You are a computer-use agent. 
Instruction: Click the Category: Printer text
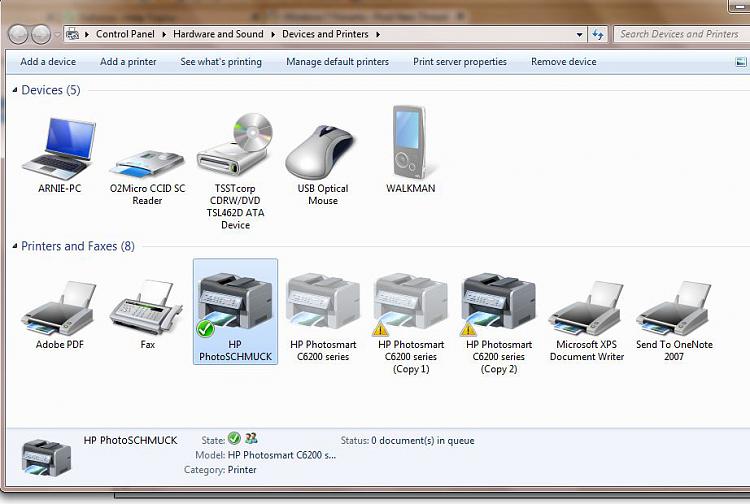point(220,470)
